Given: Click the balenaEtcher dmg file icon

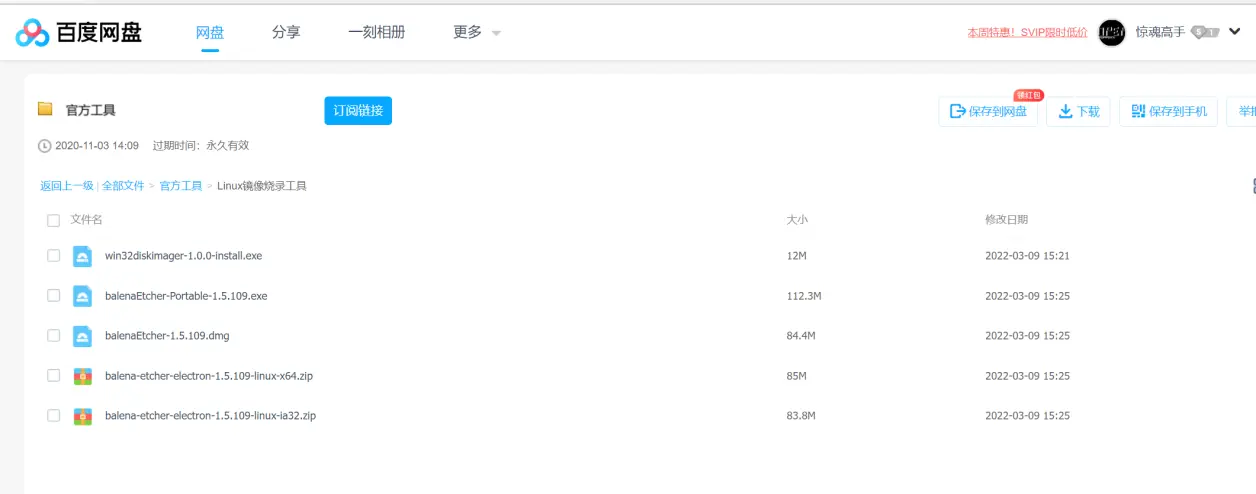Looking at the screenshot, I should pos(83,336).
